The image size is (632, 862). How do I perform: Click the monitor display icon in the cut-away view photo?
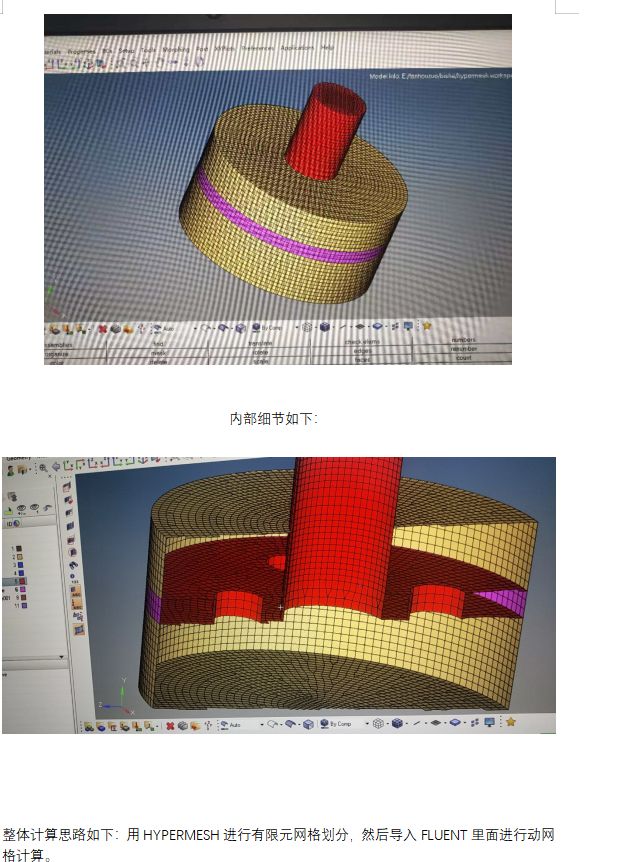(489, 722)
